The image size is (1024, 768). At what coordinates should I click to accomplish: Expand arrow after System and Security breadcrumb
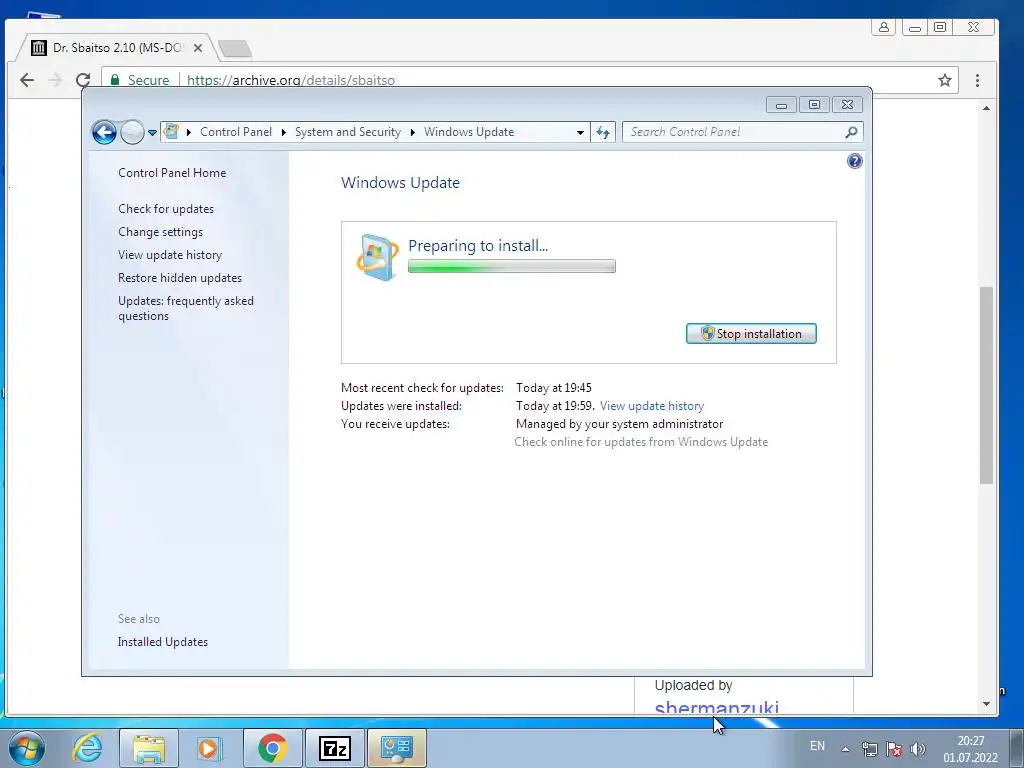[x=413, y=132]
